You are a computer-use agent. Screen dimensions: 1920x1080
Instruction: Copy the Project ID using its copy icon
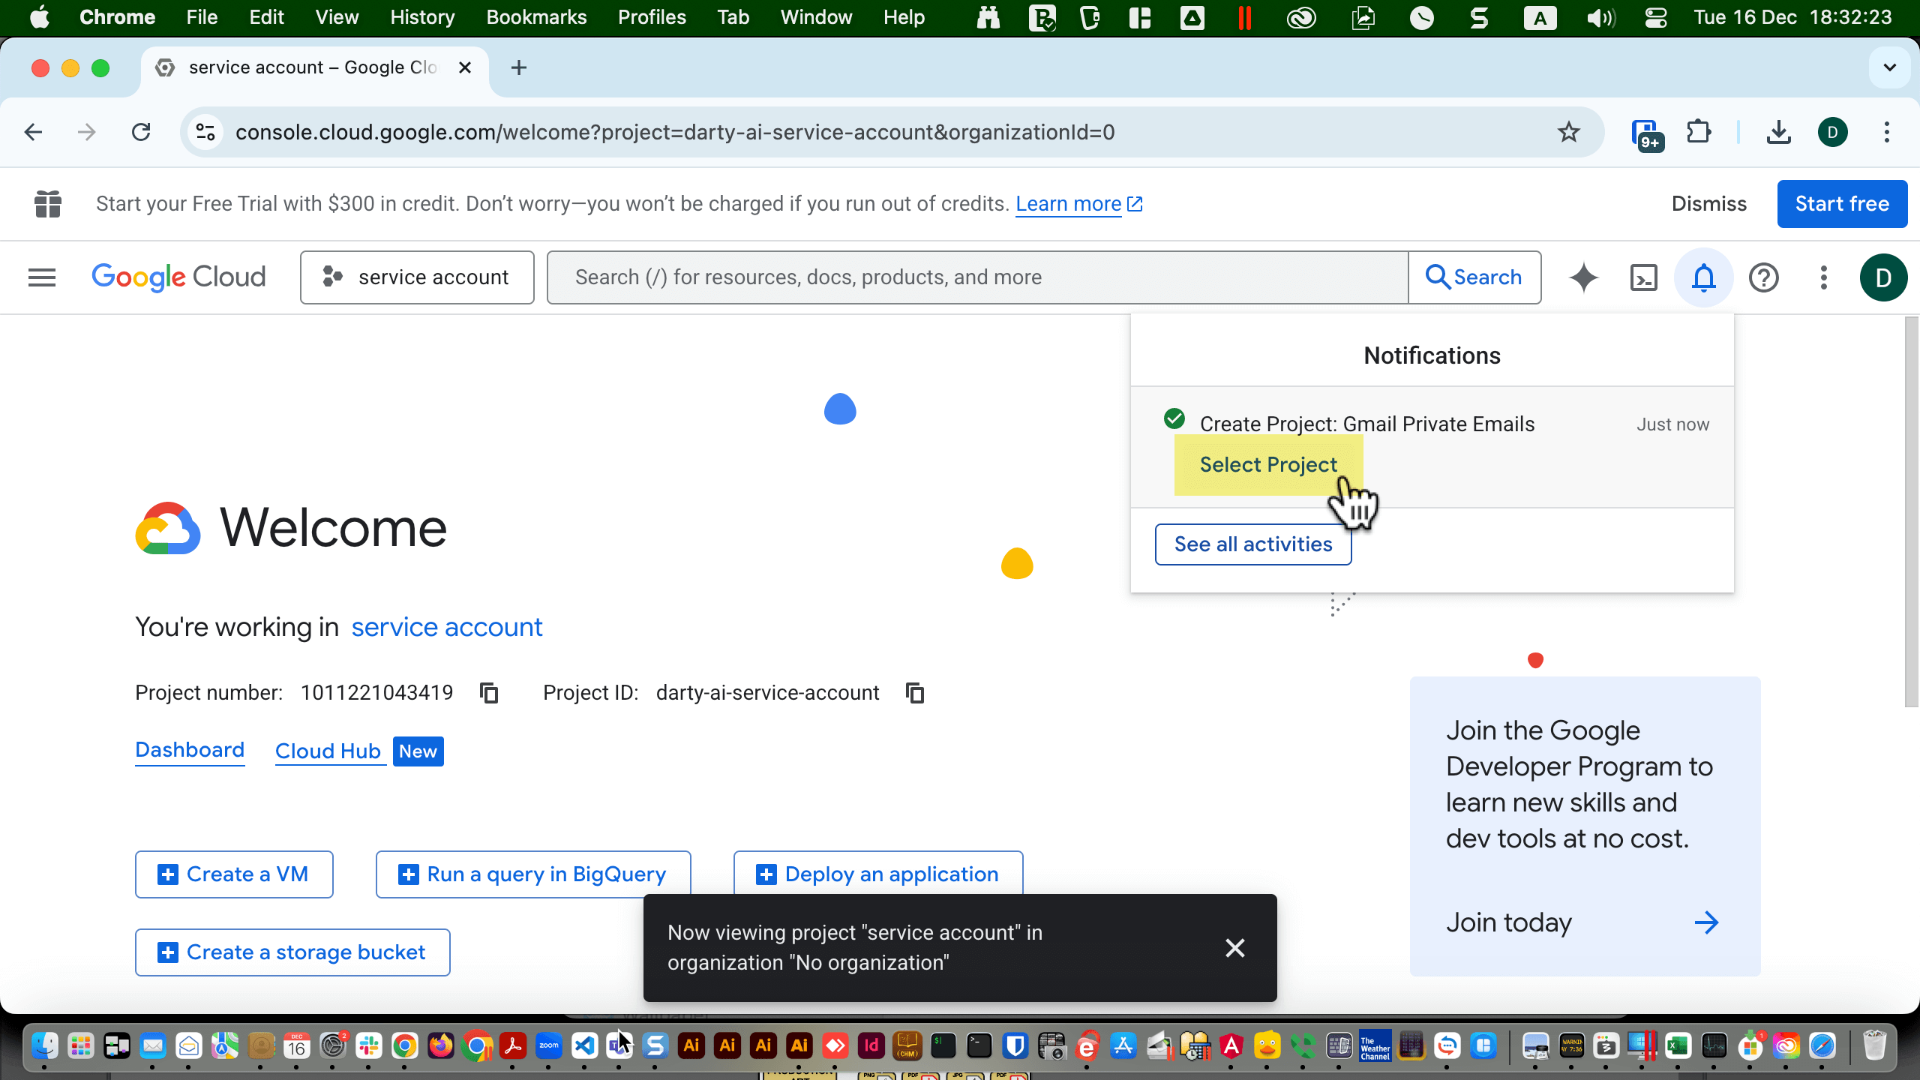(x=914, y=693)
